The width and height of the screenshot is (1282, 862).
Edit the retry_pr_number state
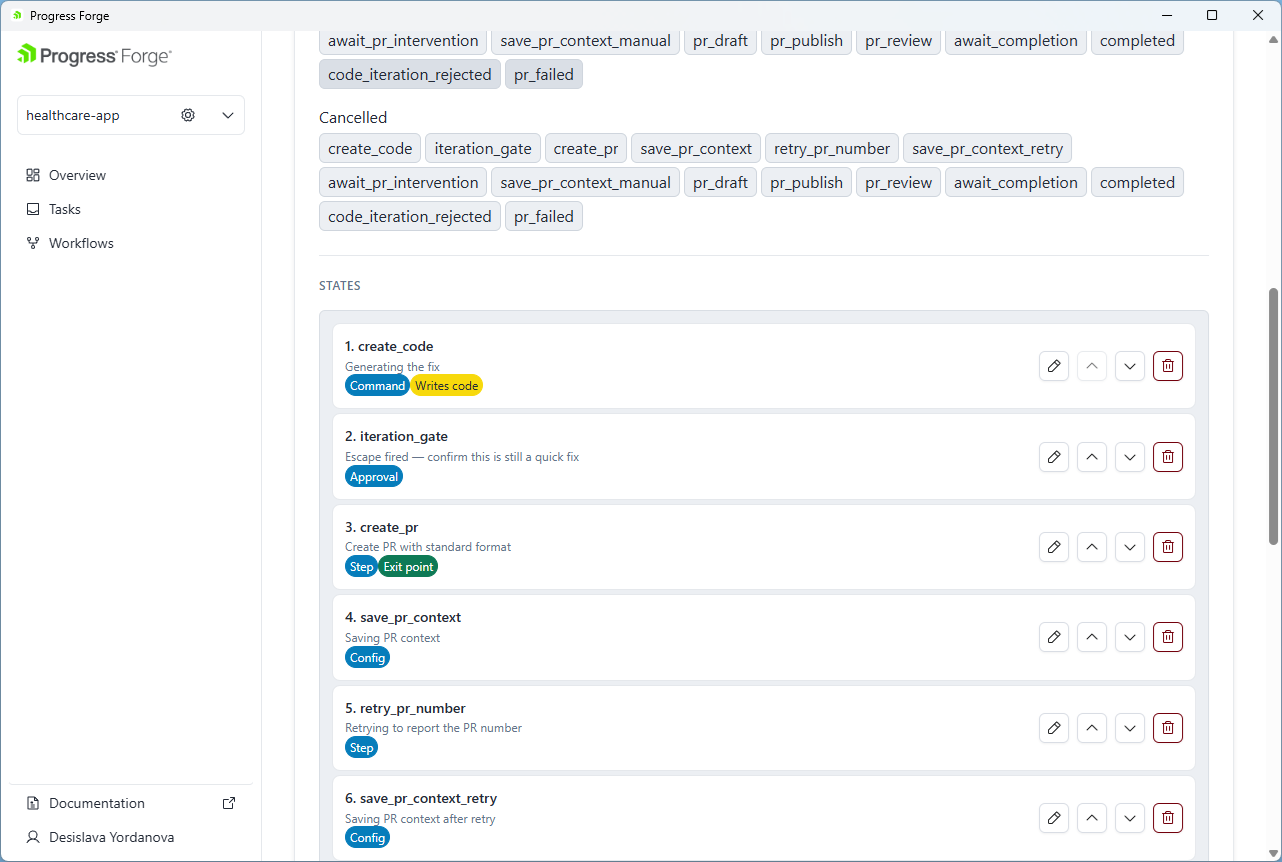tap(1054, 728)
